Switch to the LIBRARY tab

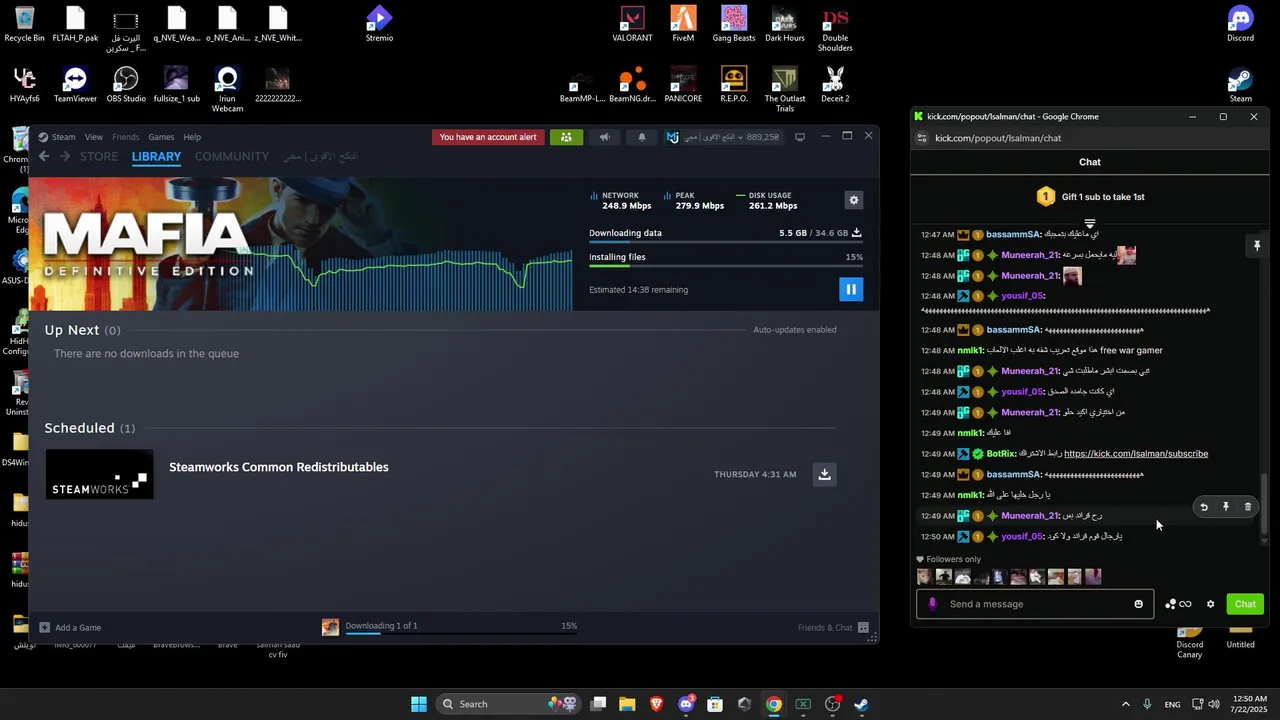tap(156, 157)
